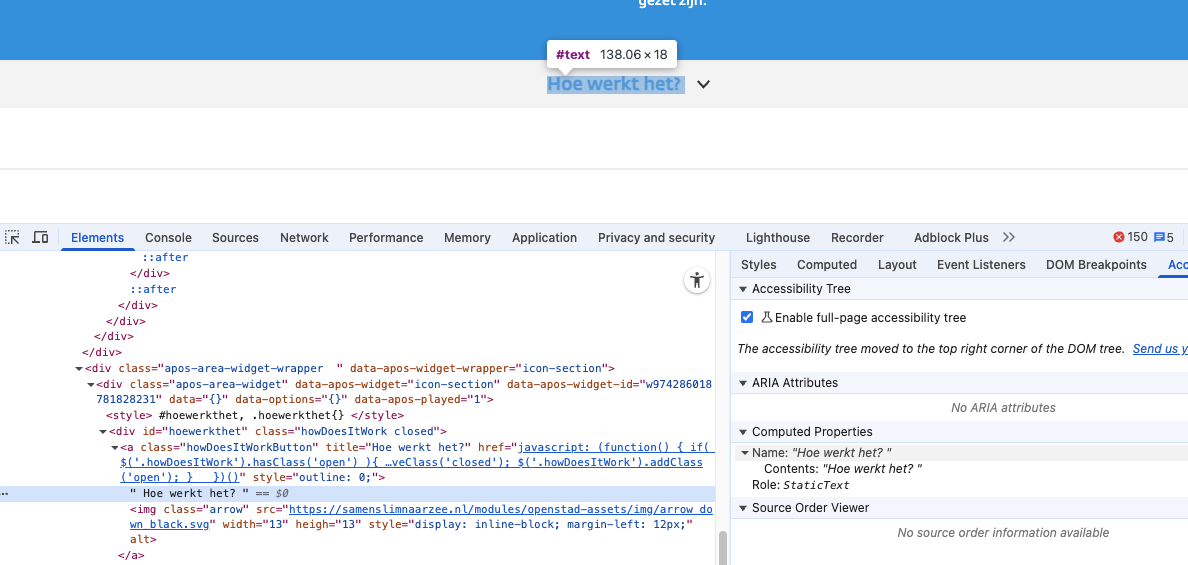The height and width of the screenshot is (565, 1188).
Task: Click the Hoe werkt het? page link
Action: 614,84
